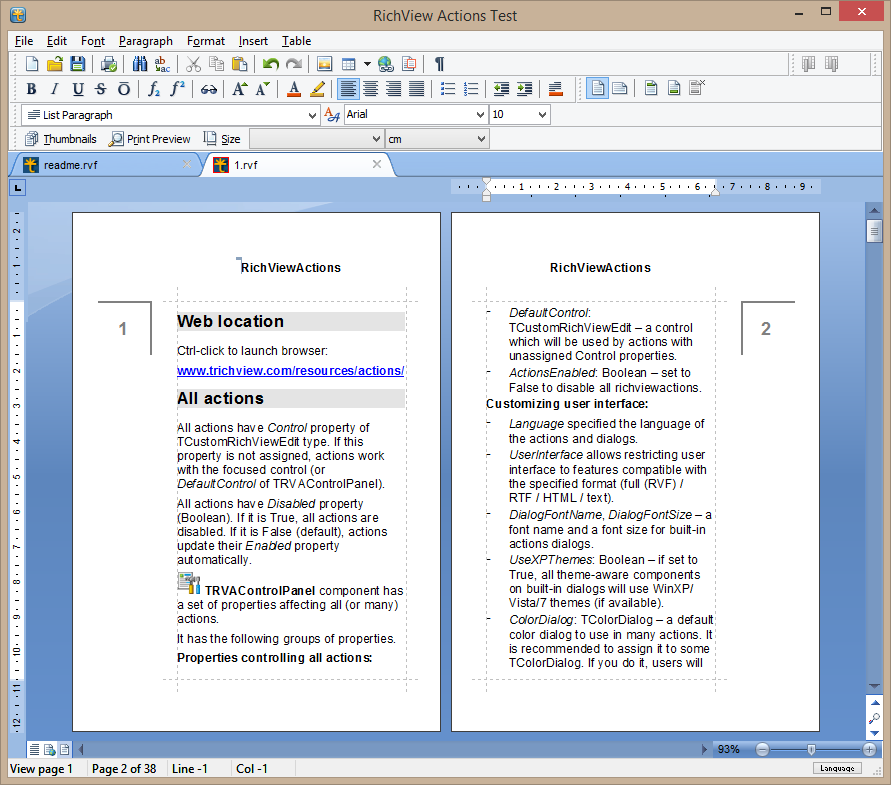Screen dimensions: 891x785
Task: Toggle Italic formatting
Action: pos(55,89)
